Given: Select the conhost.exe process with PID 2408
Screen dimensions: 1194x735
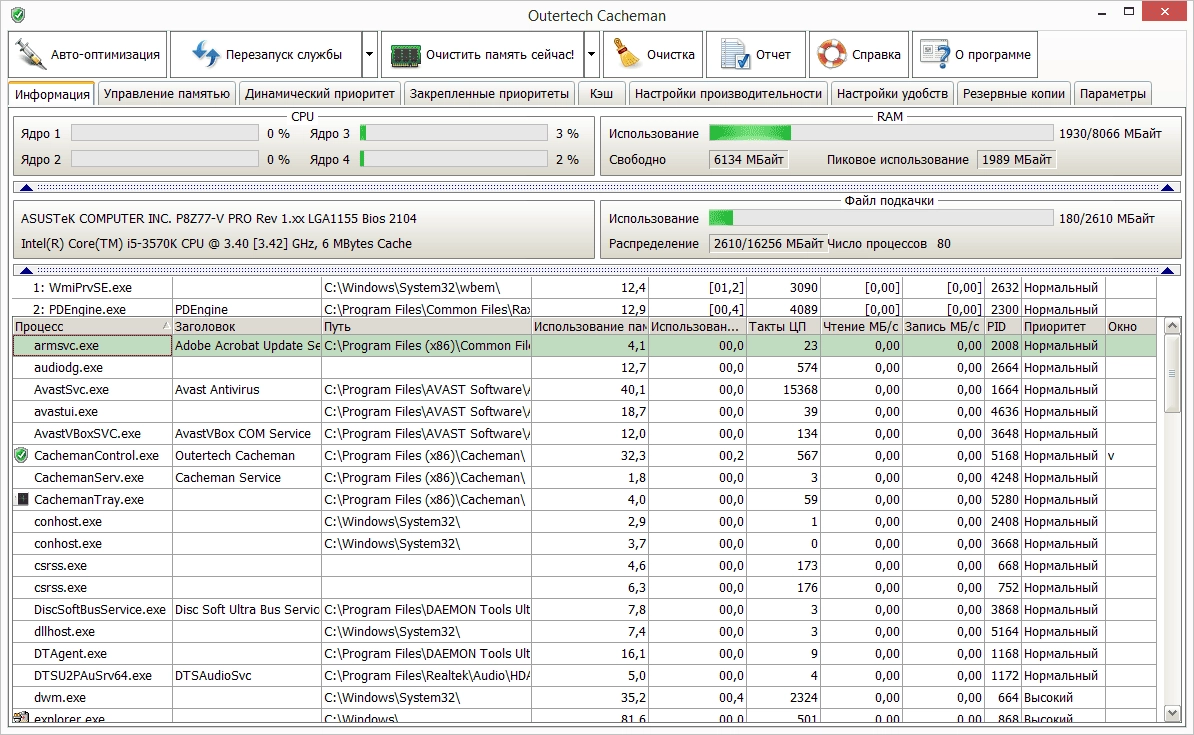Looking at the screenshot, I should [584, 522].
